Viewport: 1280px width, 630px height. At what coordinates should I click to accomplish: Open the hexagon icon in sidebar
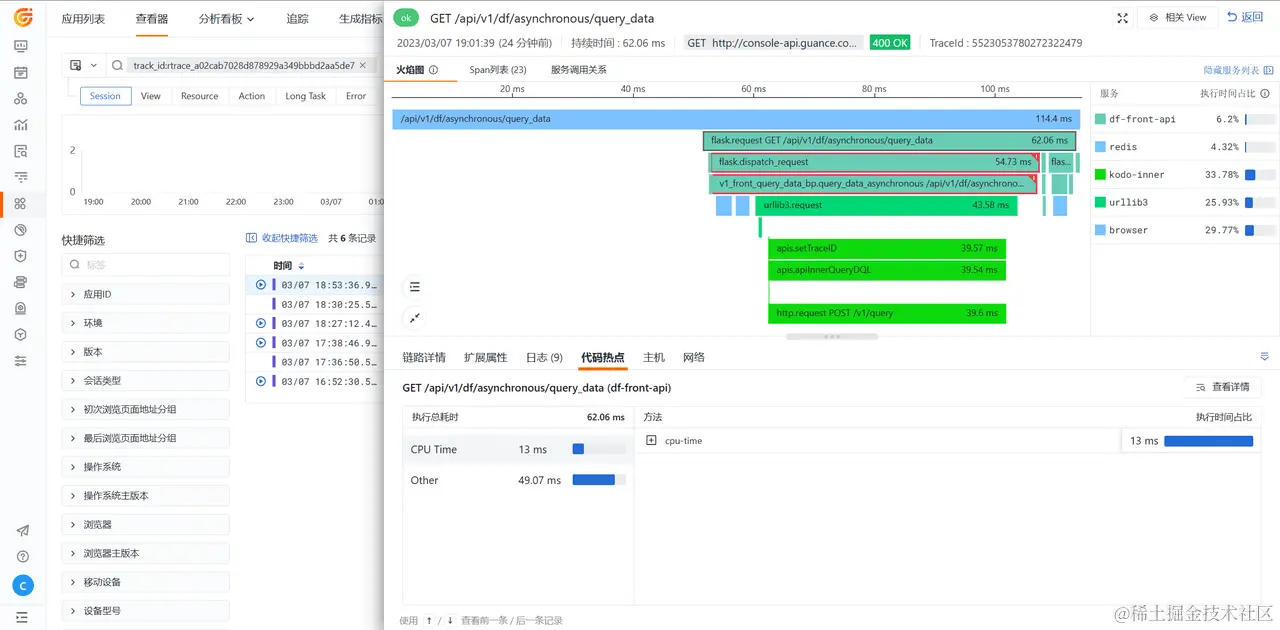21,334
